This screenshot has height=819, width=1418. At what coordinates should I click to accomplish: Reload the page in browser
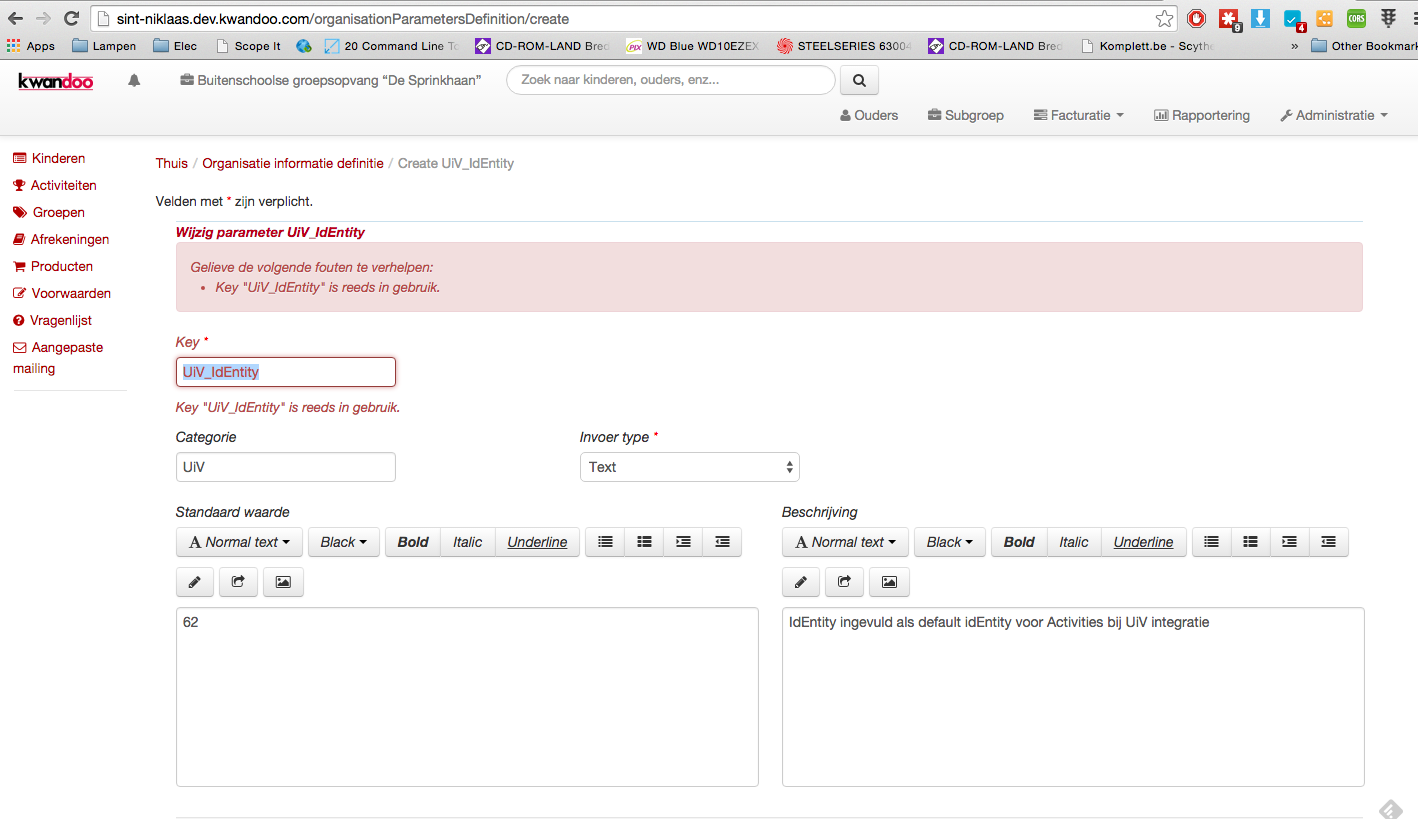pos(71,18)
